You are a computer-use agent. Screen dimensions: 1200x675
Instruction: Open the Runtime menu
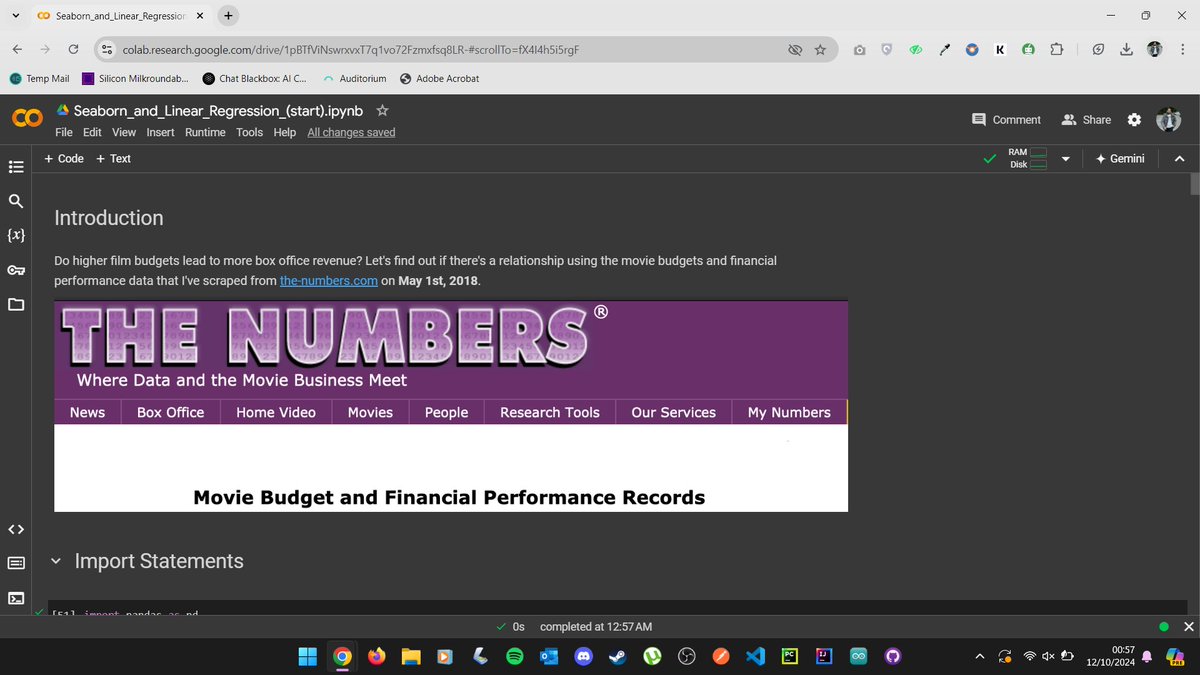[205, 132]
